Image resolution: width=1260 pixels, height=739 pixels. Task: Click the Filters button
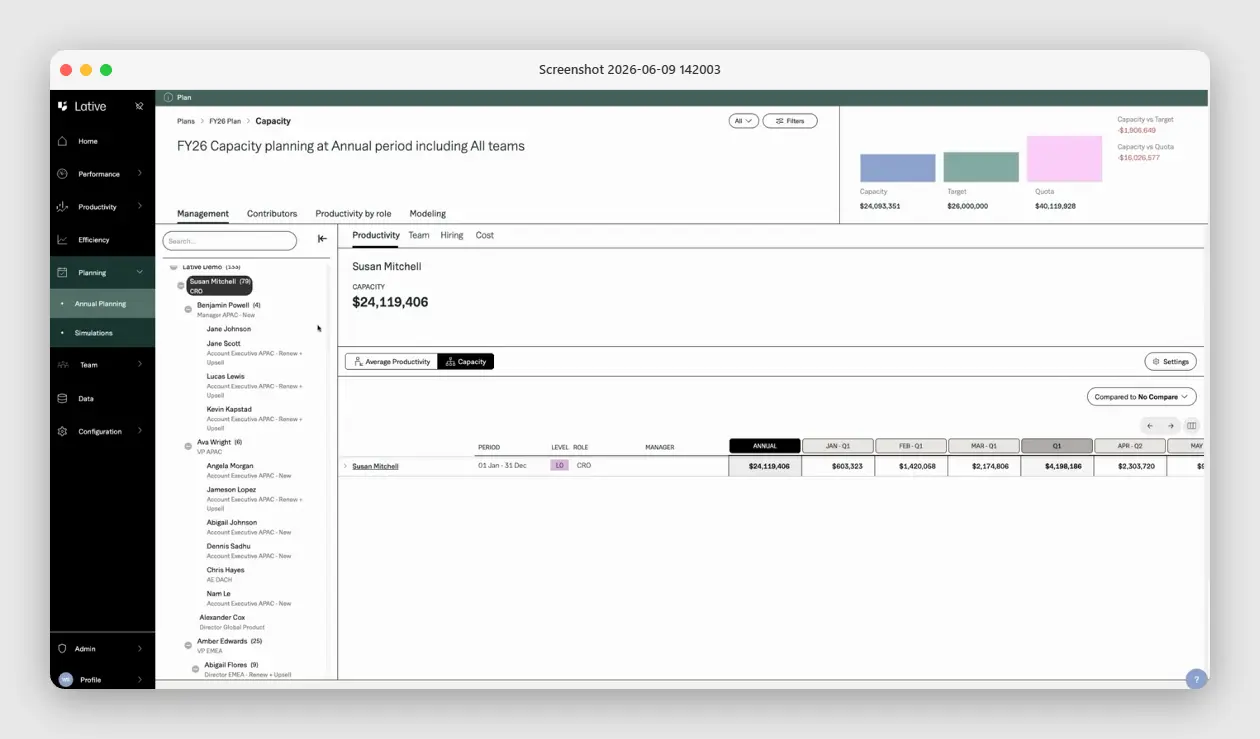point(790,121)
